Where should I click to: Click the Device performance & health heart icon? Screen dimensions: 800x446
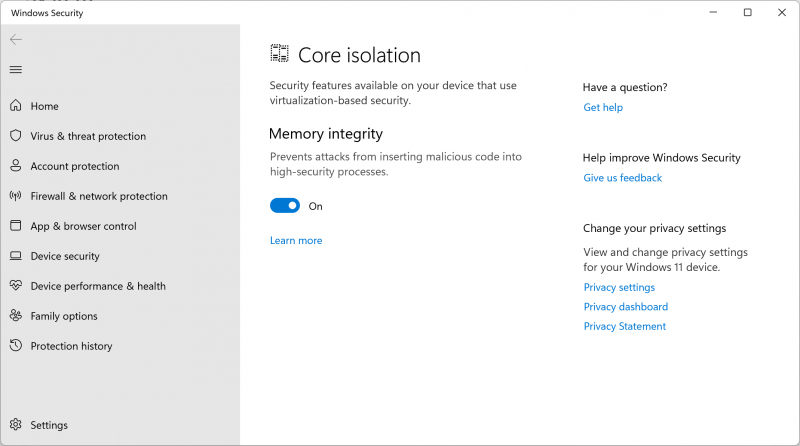tap(16, 286)
